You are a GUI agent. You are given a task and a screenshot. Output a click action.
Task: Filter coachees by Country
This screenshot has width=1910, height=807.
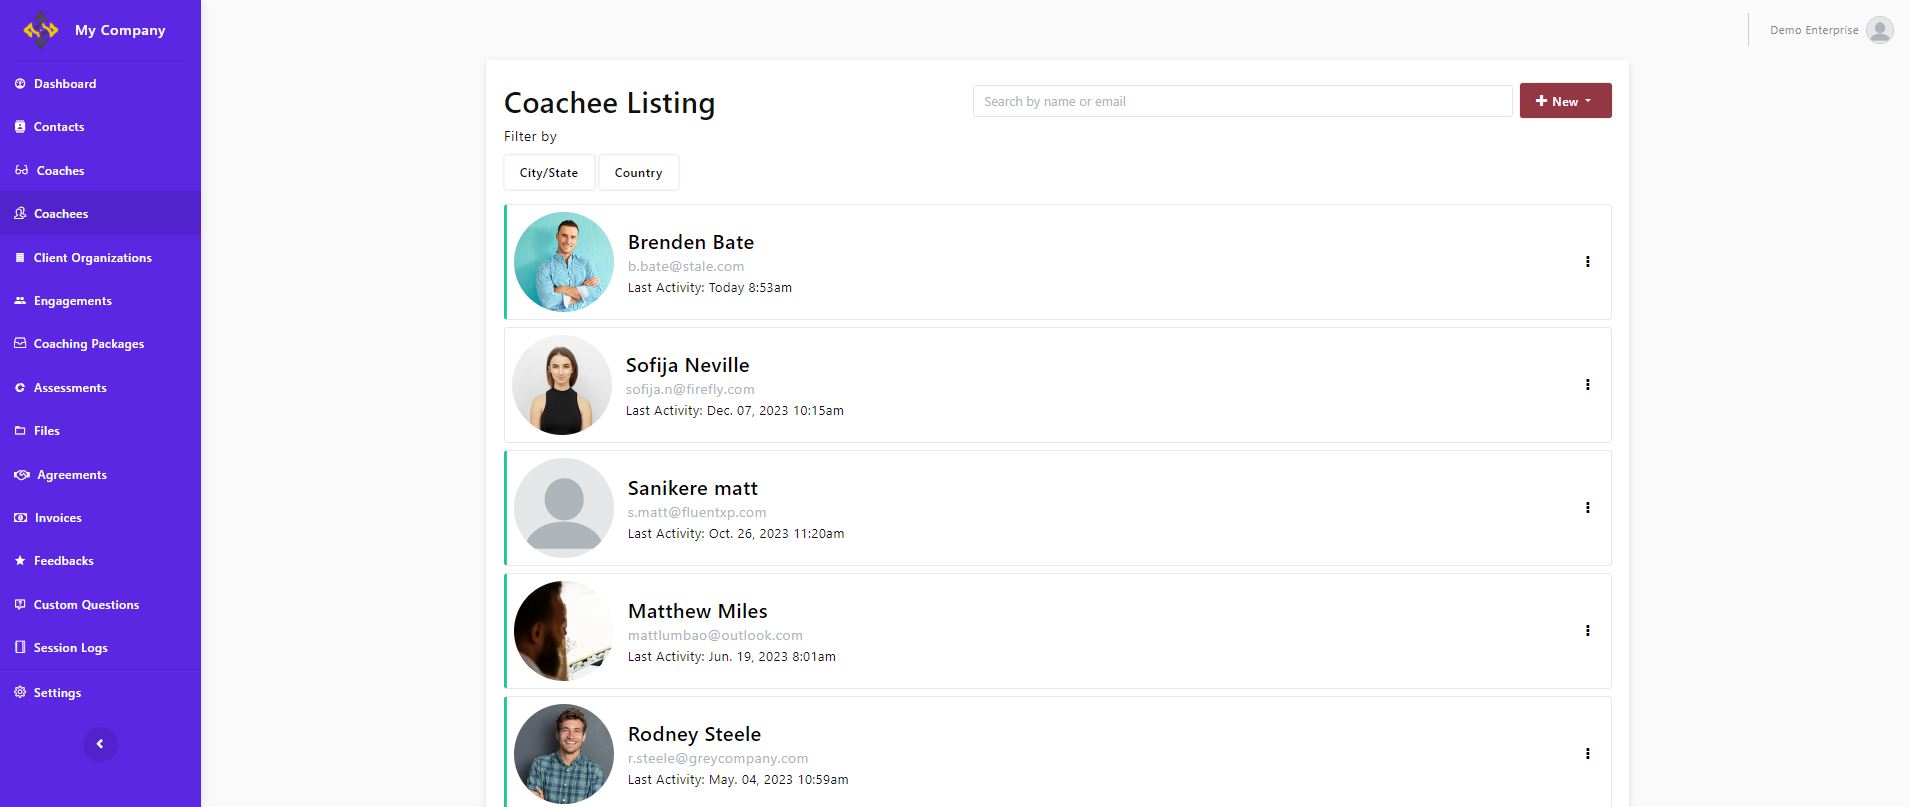point(638,173)
